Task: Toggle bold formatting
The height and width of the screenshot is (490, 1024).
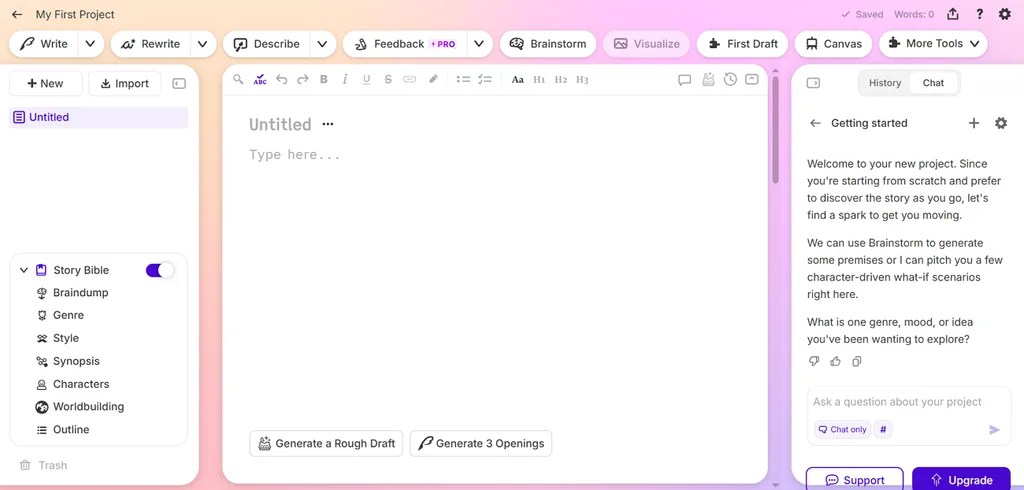Action: coord(323,79)
